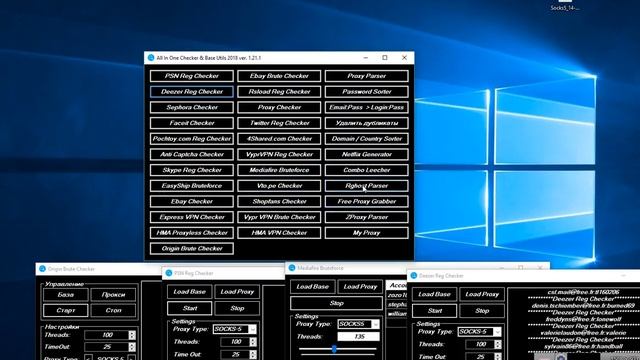Open VyprVPN Reg Checker
The width and height of the screenshot is (640, 360).
[x=279, y=154]
